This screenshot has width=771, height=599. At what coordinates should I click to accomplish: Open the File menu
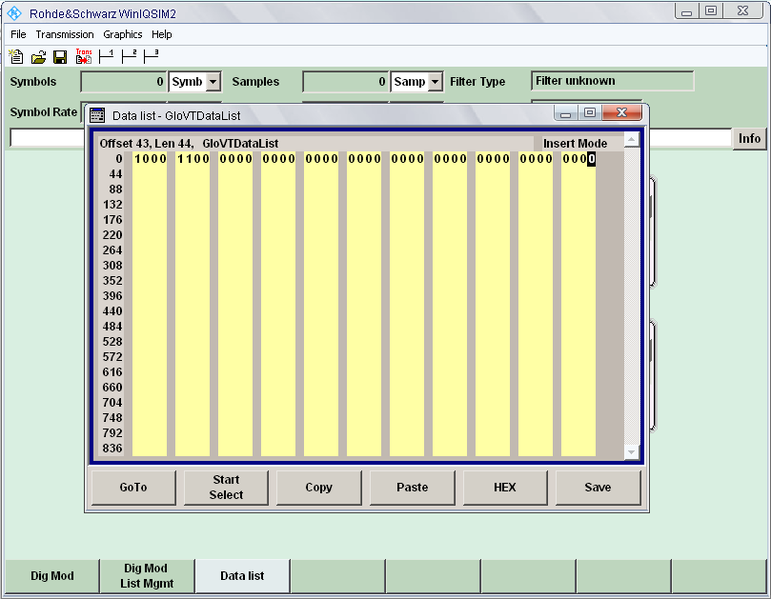tap(18, 34)
